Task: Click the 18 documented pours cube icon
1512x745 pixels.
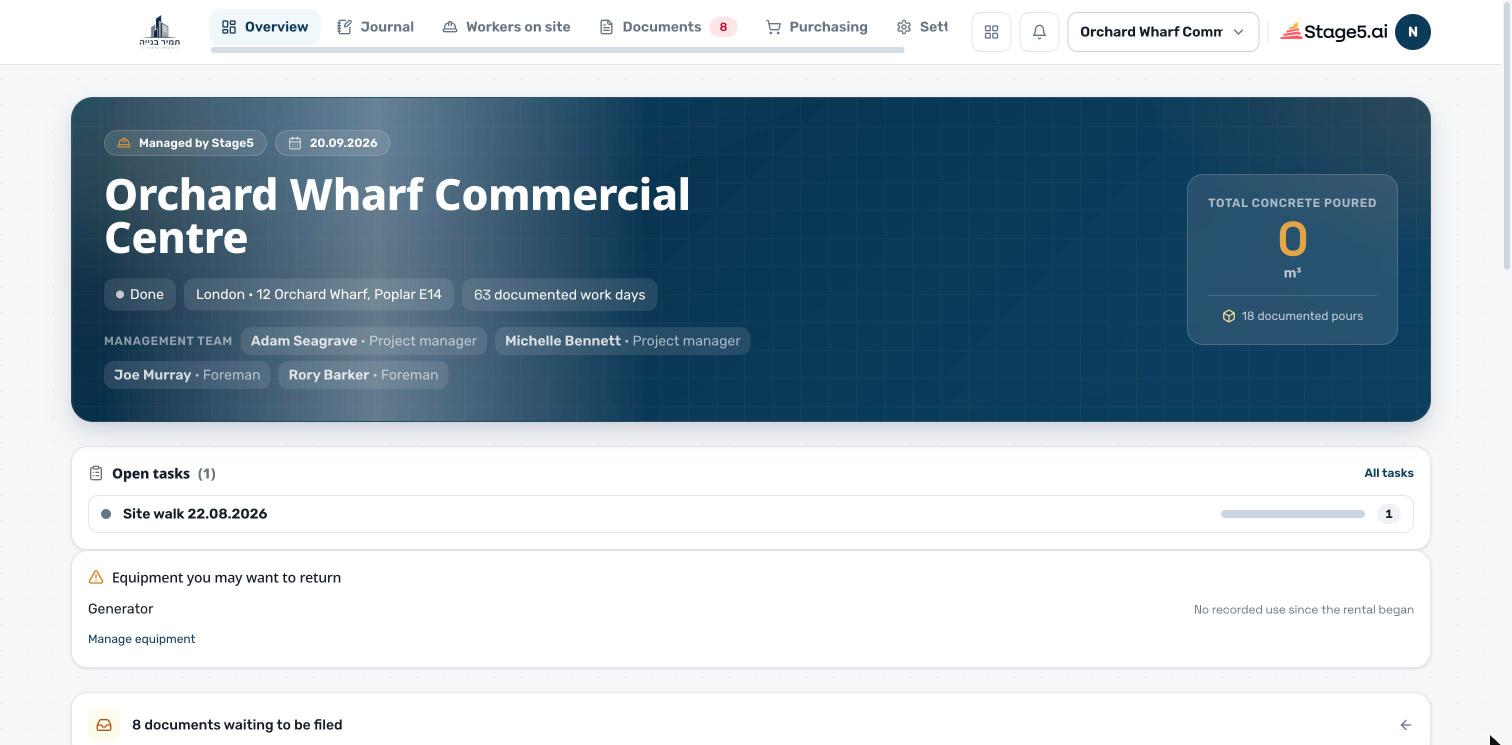Action: (1229, 316)
